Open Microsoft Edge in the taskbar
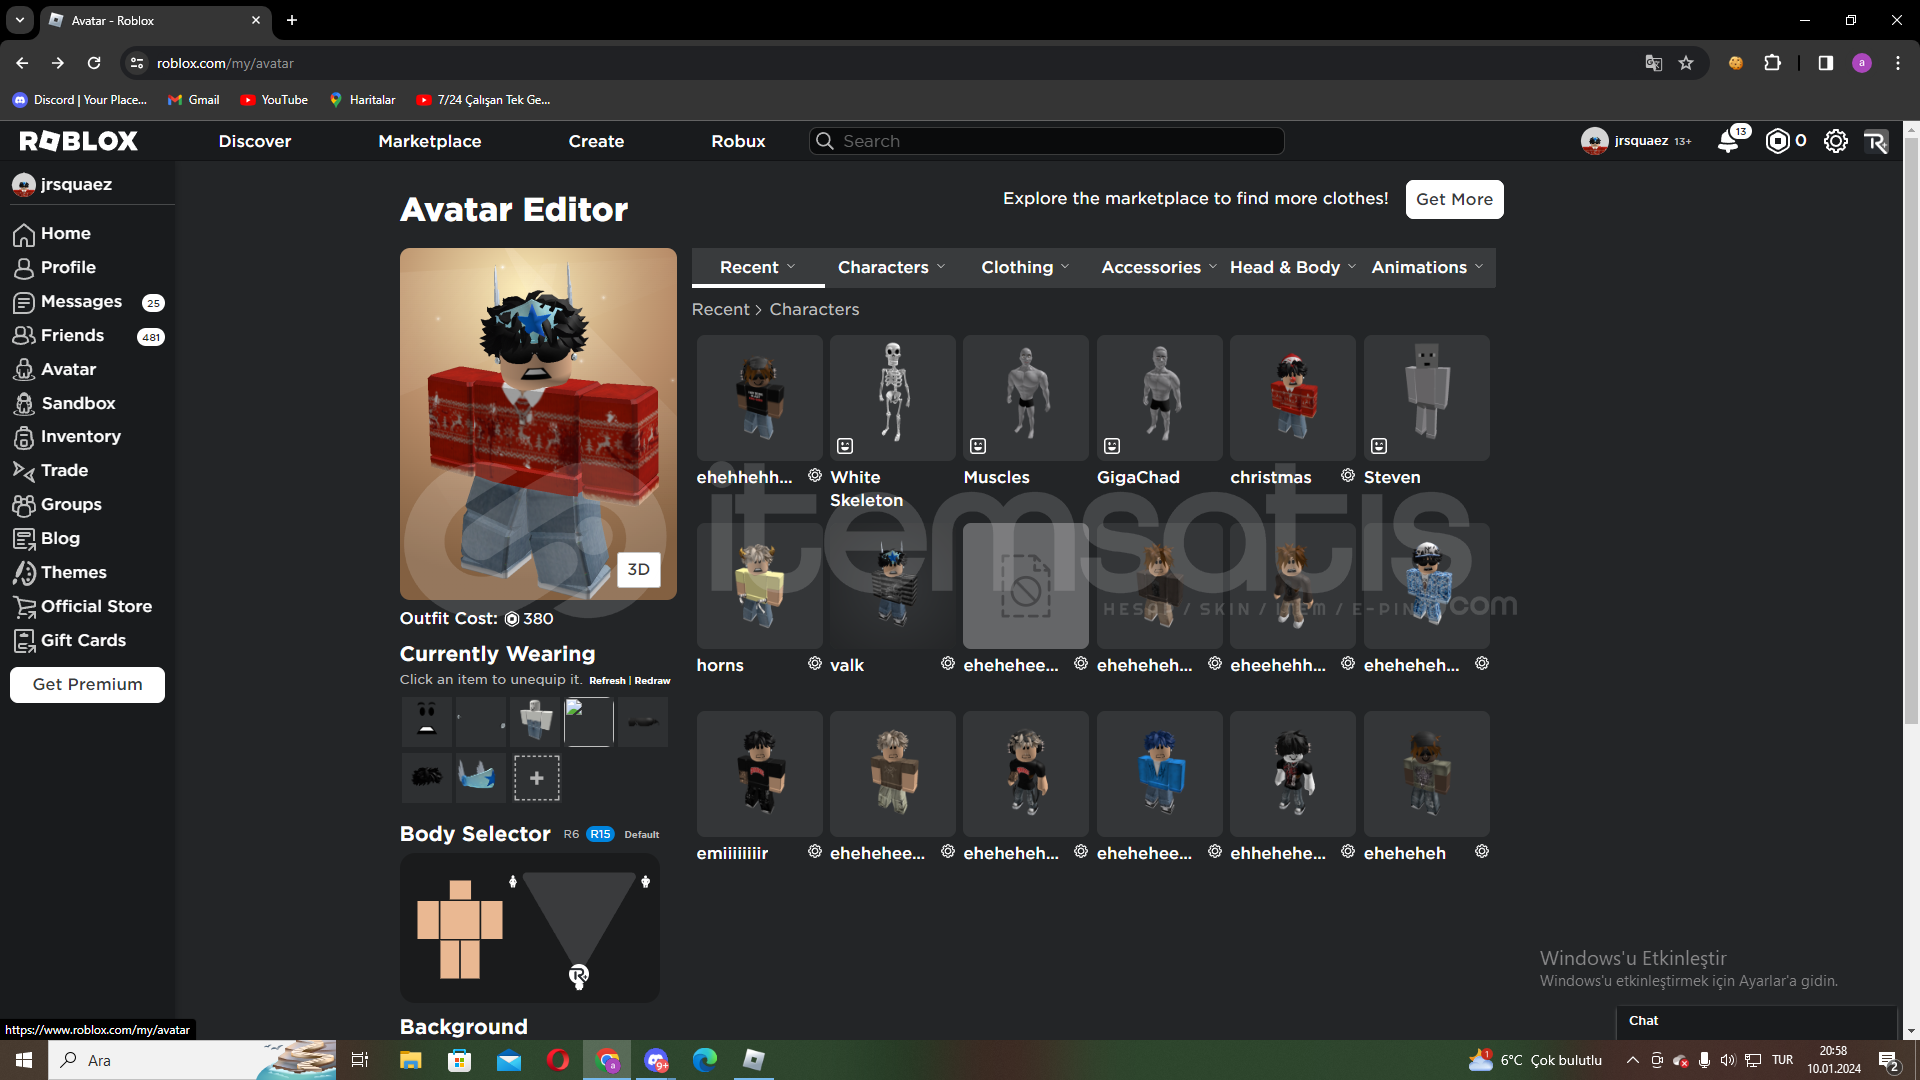 (705, 1060)
